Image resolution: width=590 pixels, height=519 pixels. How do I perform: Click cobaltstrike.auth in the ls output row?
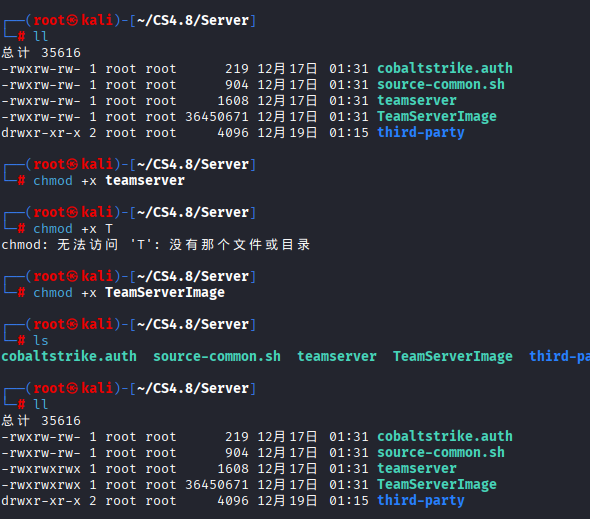tap(69, 356)
